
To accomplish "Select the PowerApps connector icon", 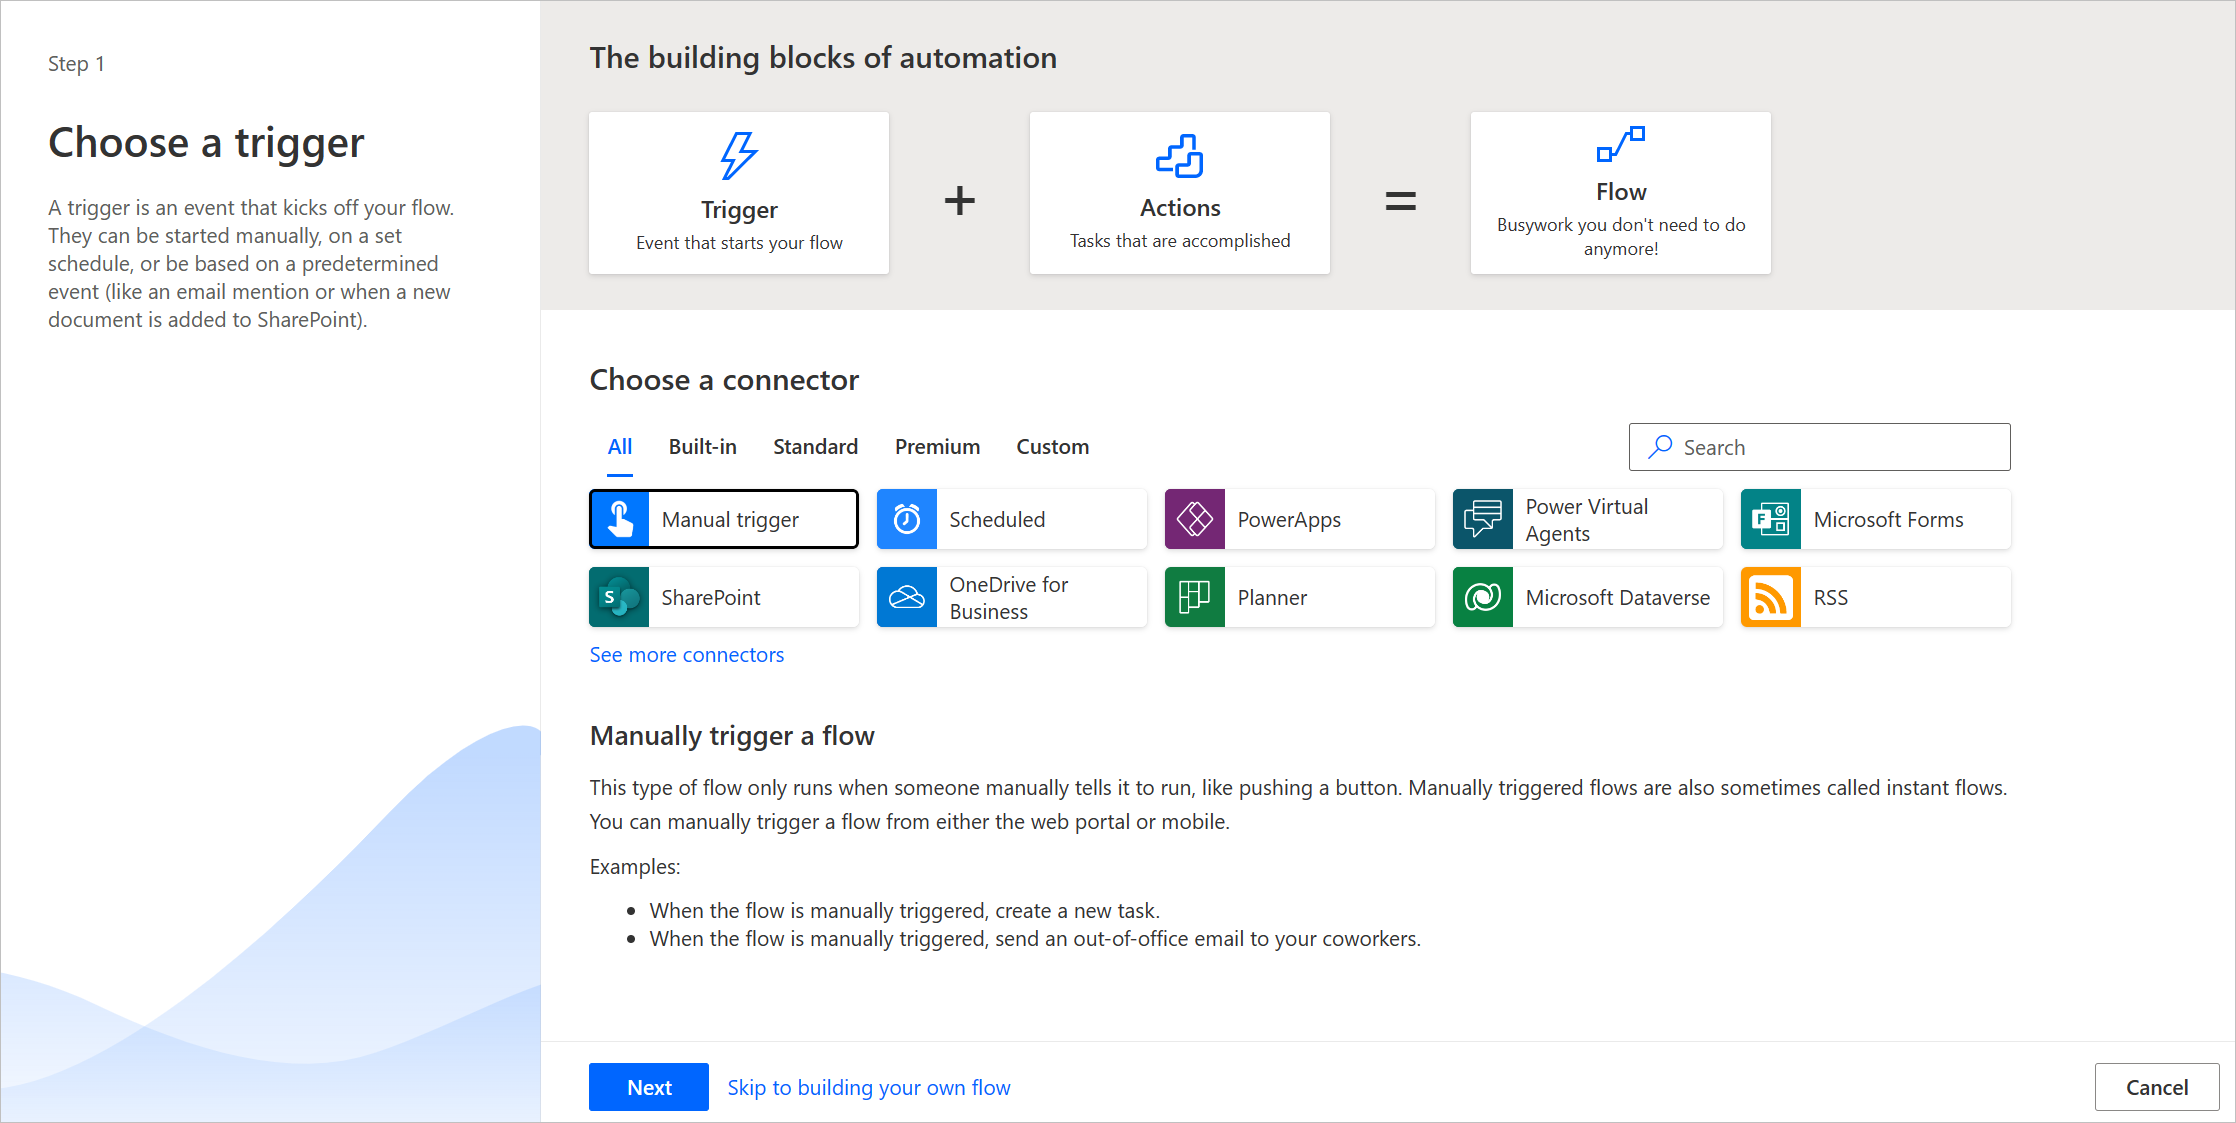I will [1195, 517].
